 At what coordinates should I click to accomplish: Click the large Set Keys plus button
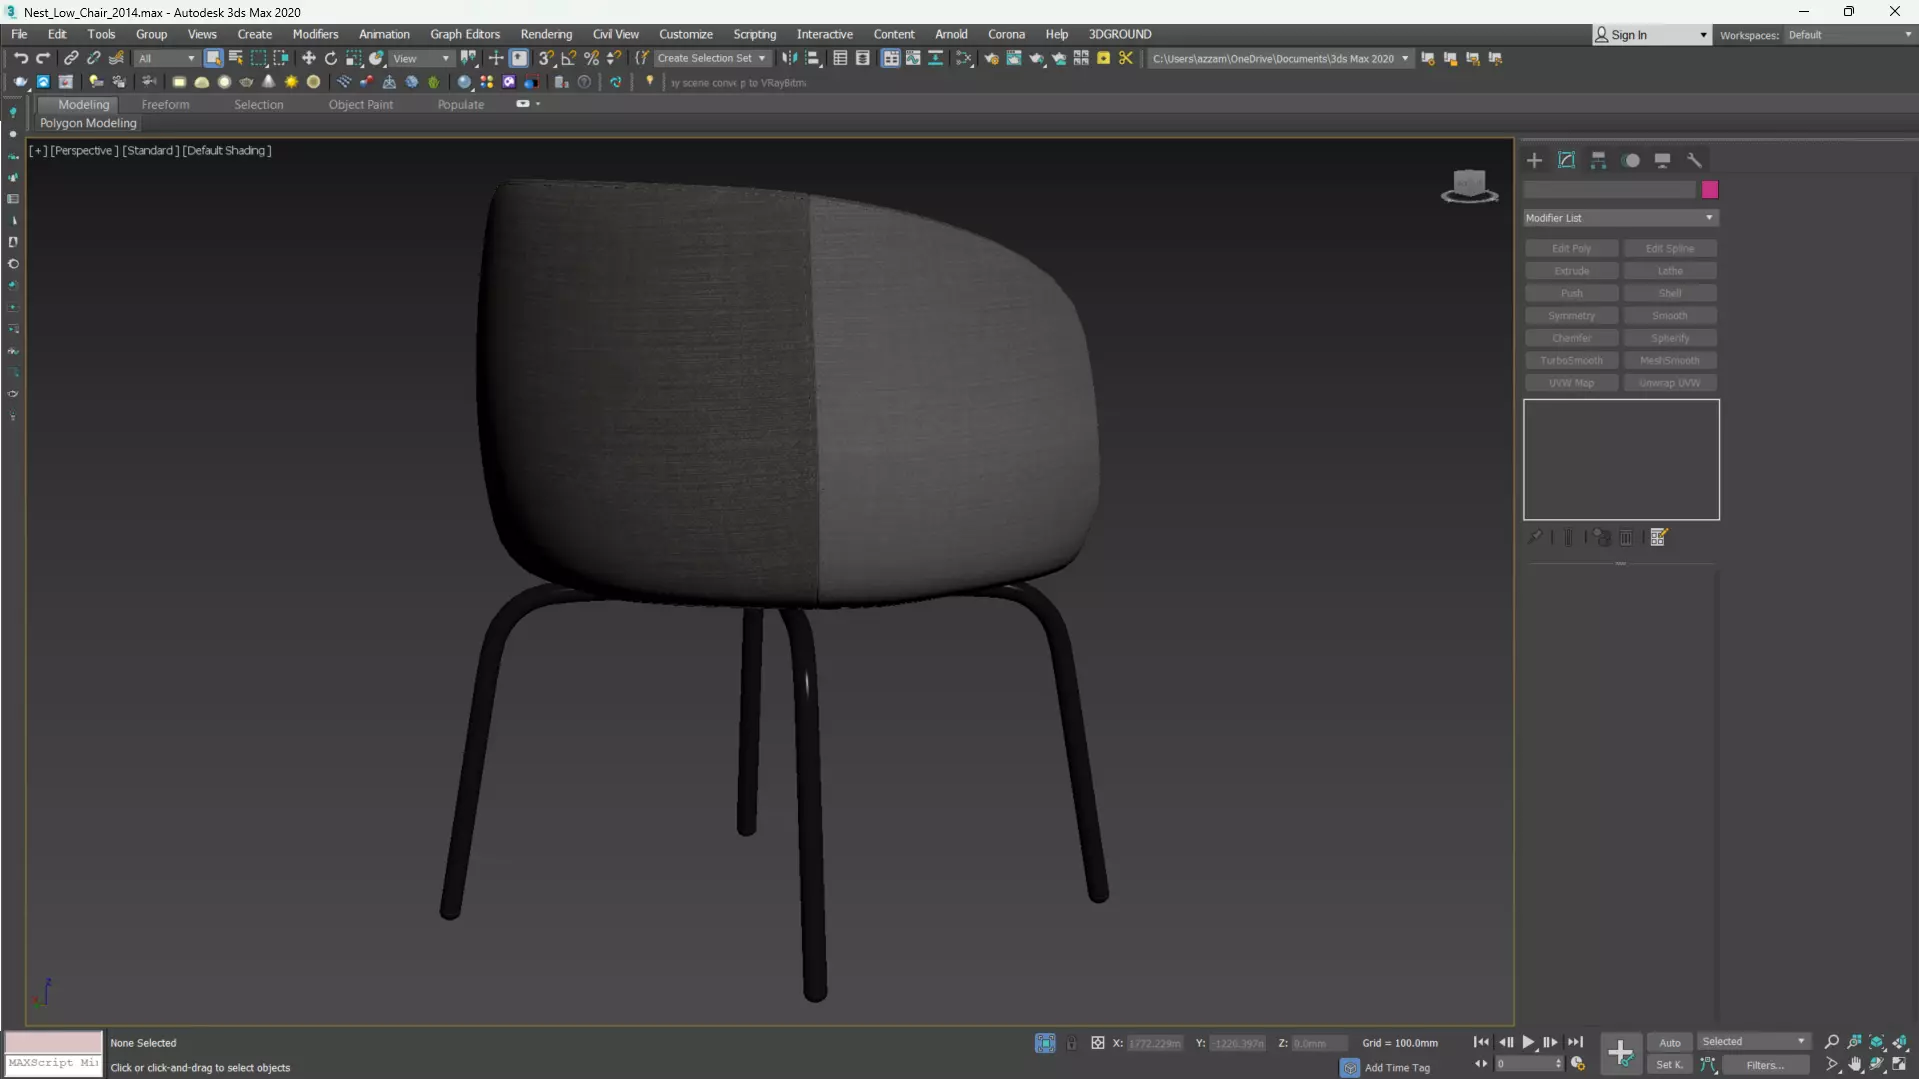click(x=1620, y=1053)
